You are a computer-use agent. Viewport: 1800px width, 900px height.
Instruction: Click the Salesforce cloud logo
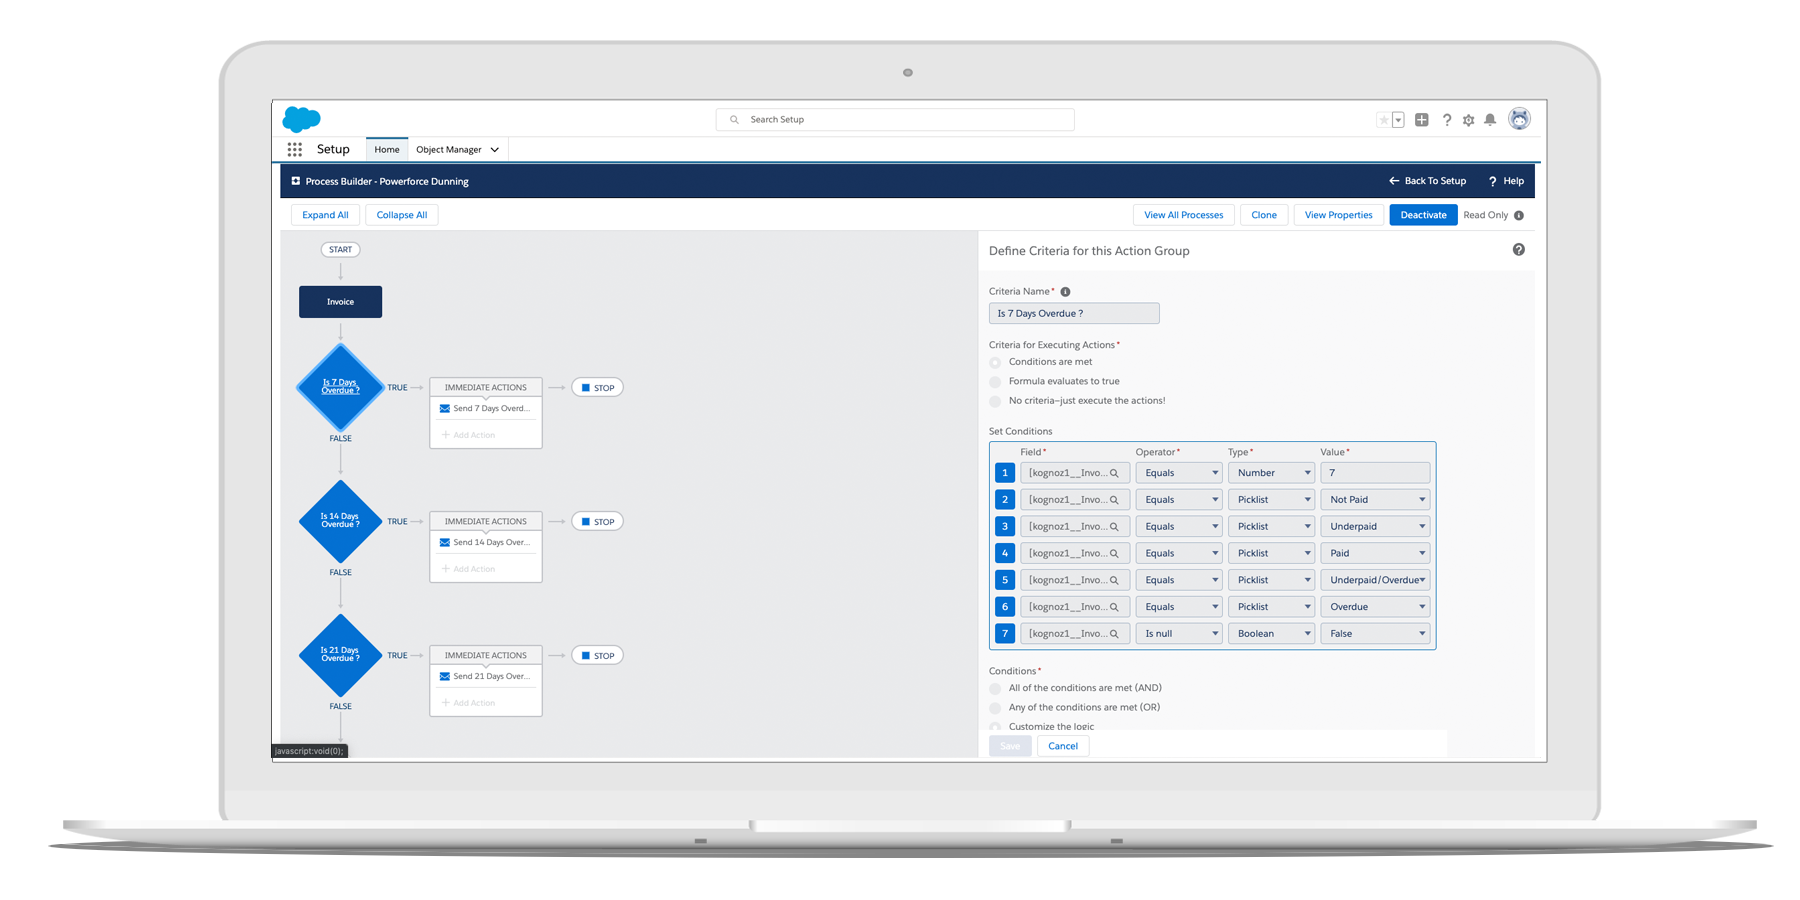click(x=301, y=119)
